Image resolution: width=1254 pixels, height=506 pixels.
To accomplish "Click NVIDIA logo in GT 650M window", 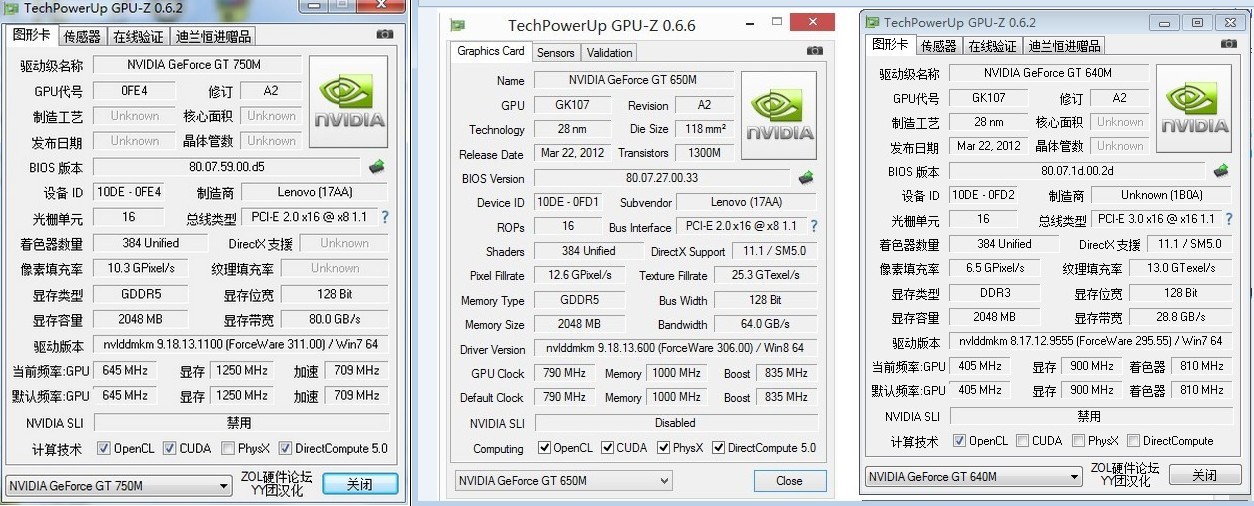I will (x=779, y=116).
